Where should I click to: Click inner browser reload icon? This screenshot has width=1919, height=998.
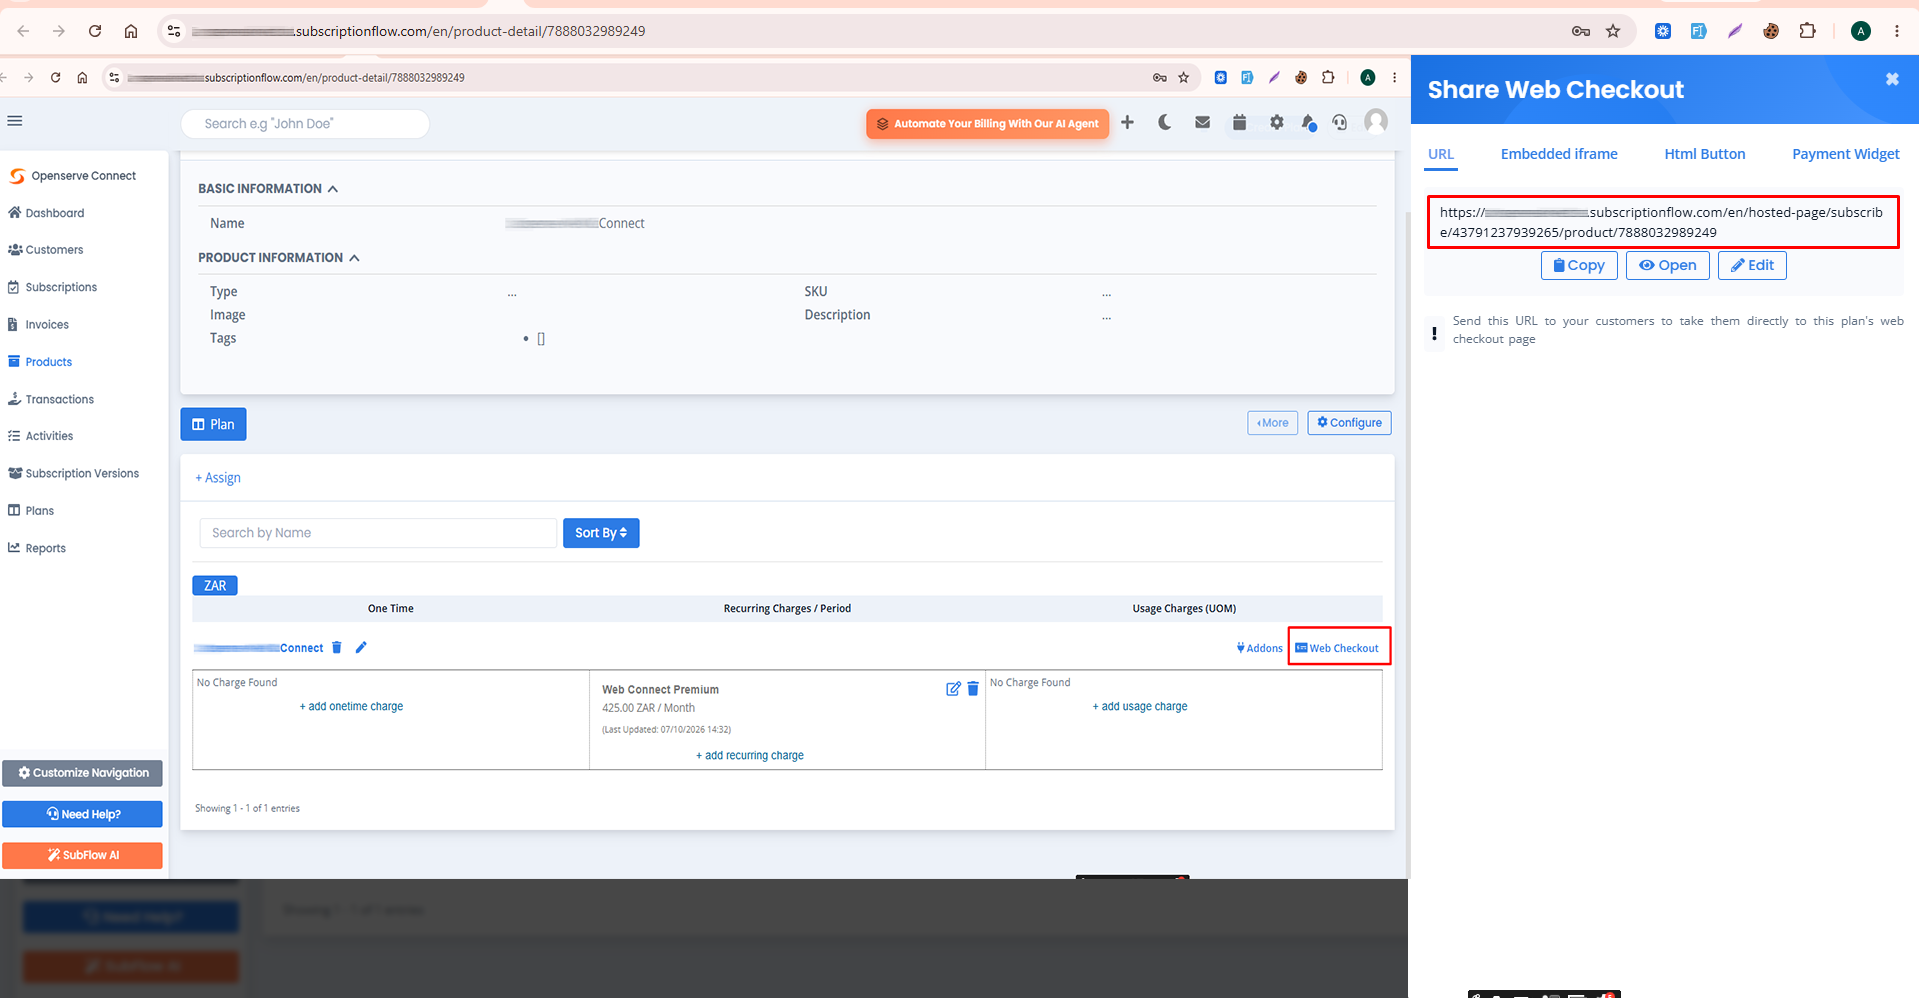[x=55, y=77]
